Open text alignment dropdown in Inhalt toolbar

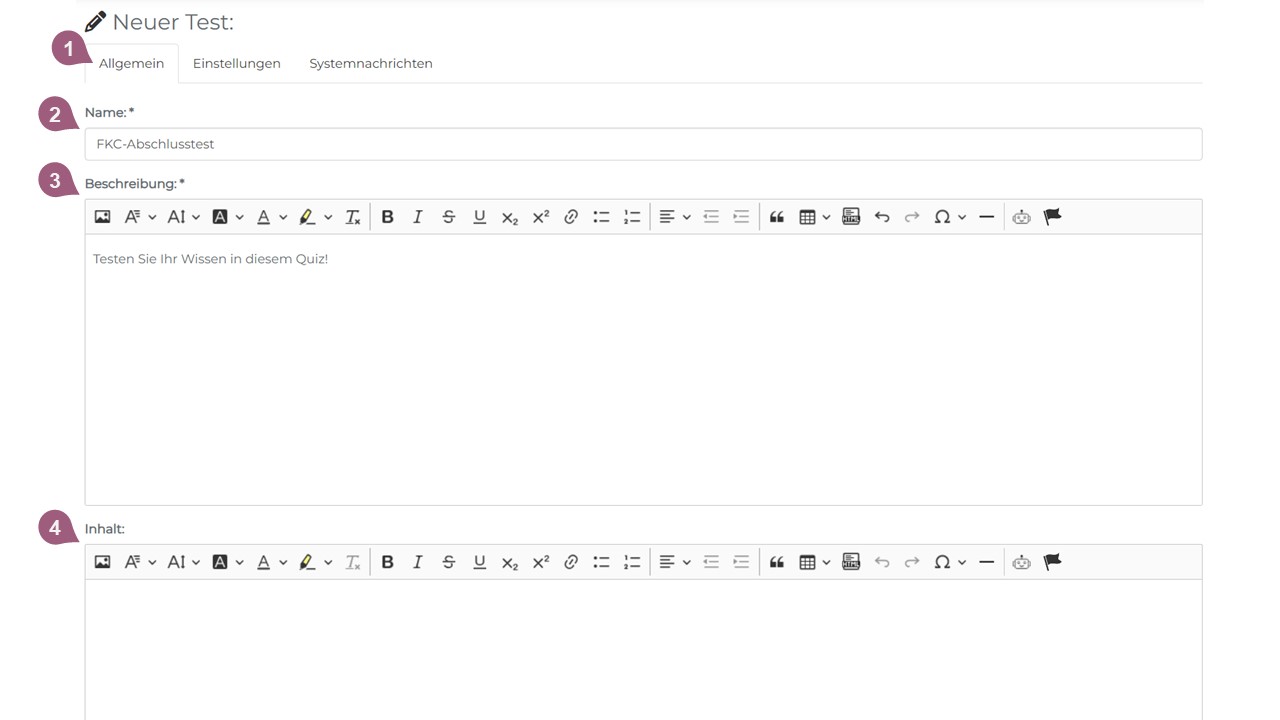point(674,562)
